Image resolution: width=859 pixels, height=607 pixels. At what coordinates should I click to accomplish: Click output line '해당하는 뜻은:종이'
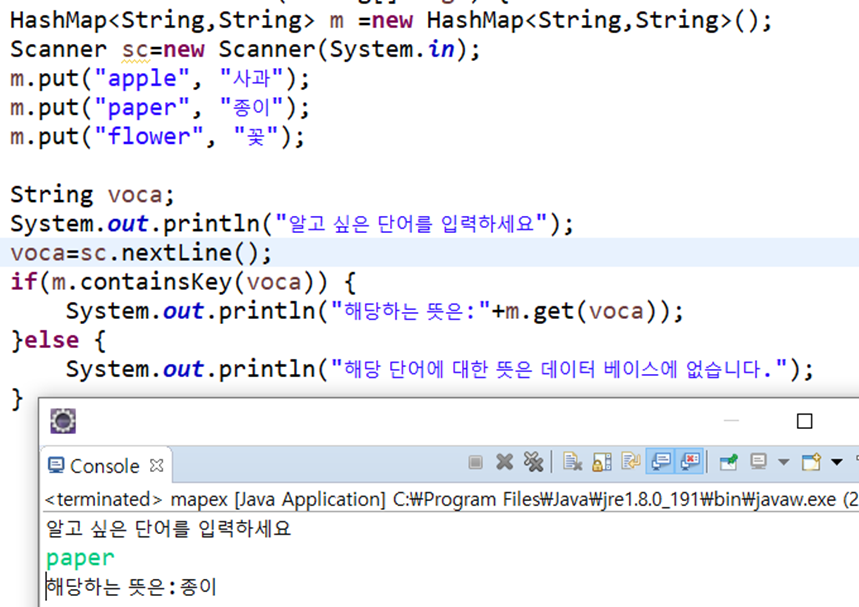click(131, 587)
